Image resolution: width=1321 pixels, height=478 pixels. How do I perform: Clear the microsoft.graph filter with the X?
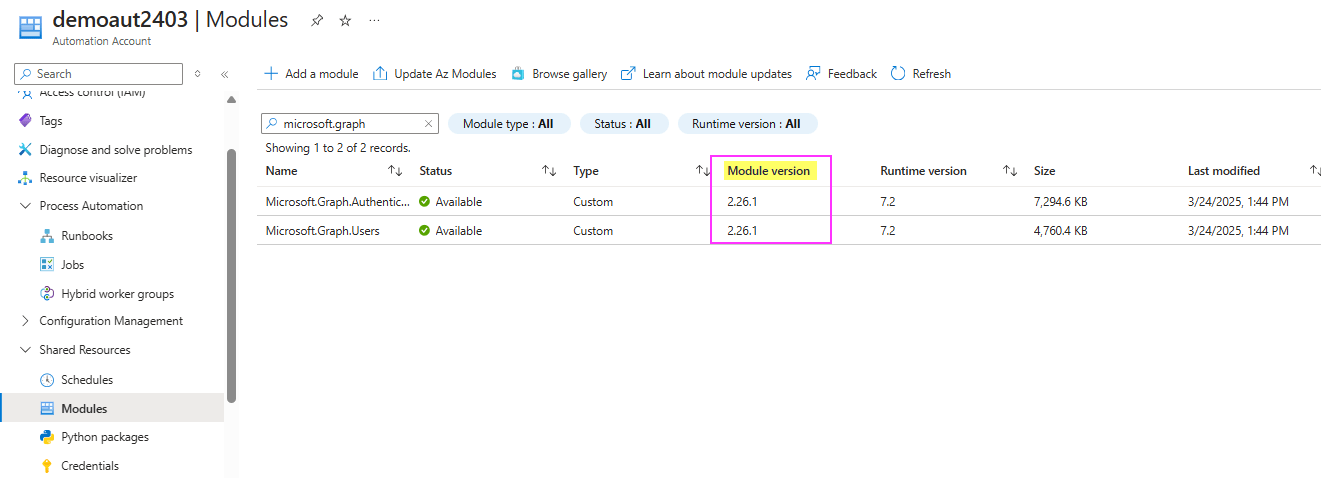(429, 124)
